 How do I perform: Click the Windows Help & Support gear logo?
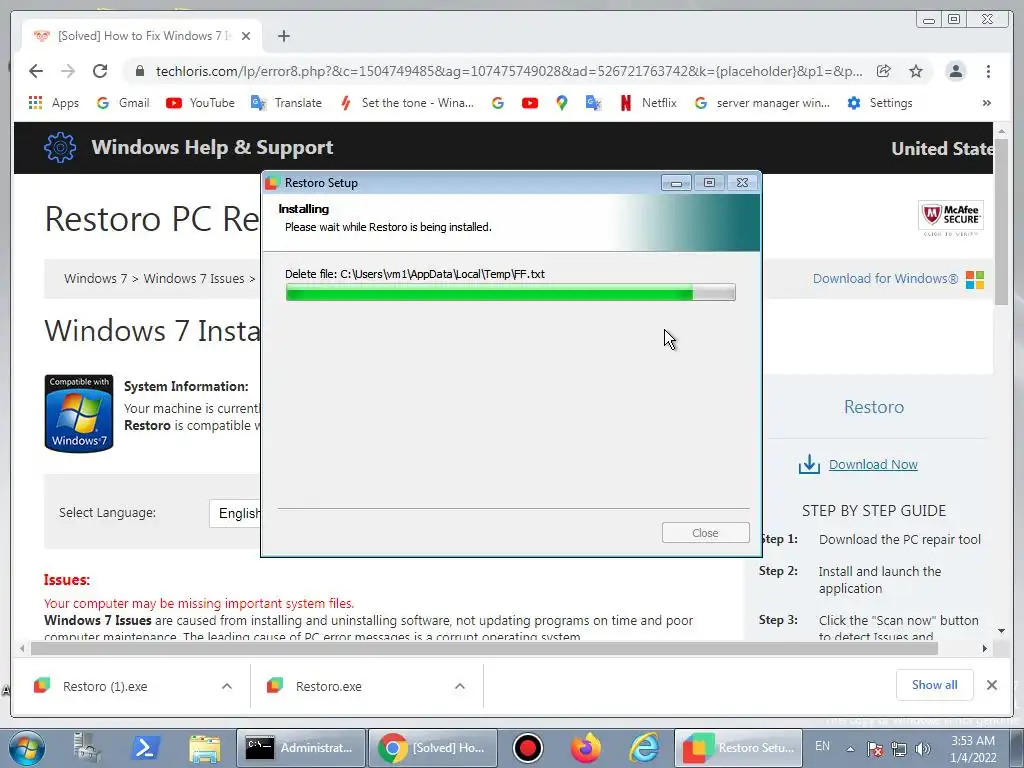tap(60, 147)
